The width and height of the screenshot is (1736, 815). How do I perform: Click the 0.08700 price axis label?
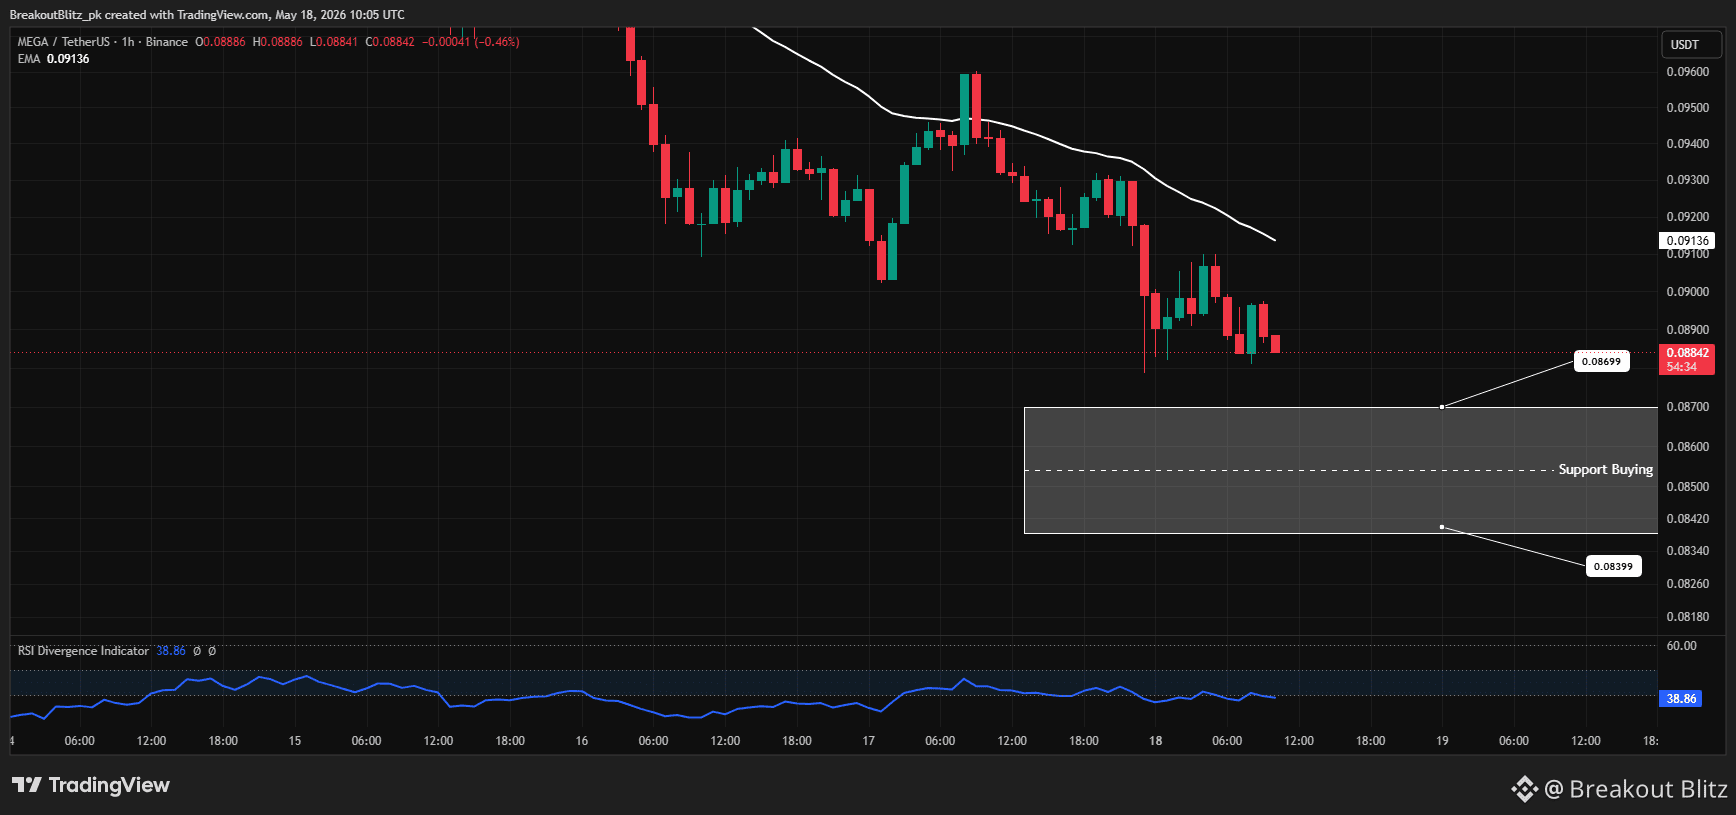[x=1687, y=407]
